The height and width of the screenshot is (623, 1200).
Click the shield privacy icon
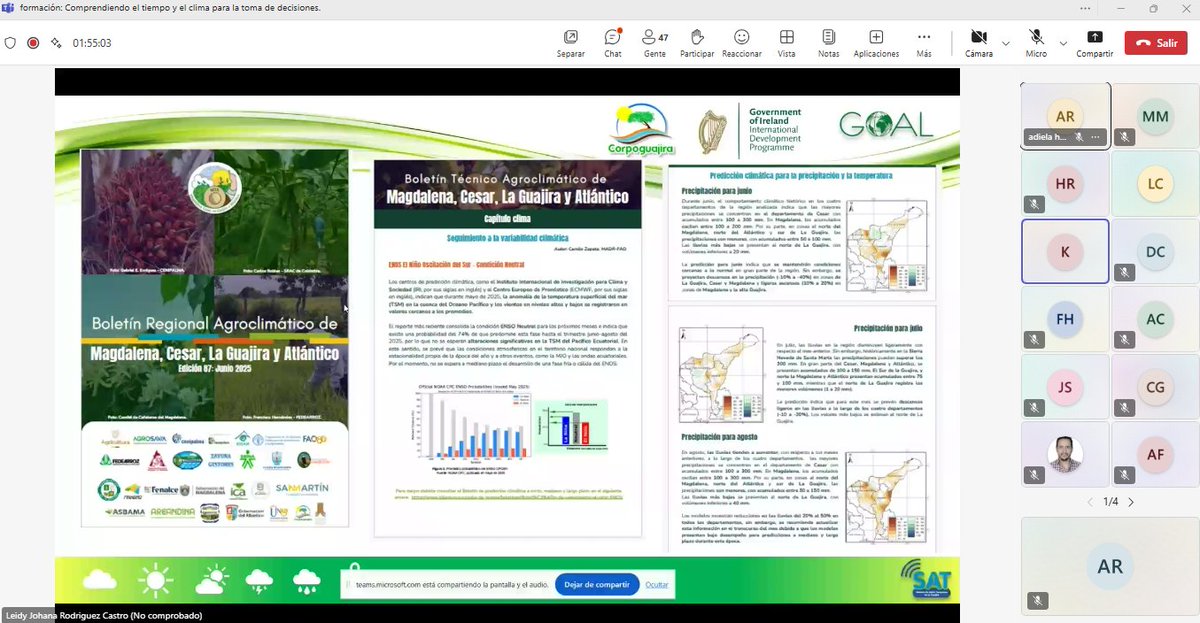coord(11,43)
